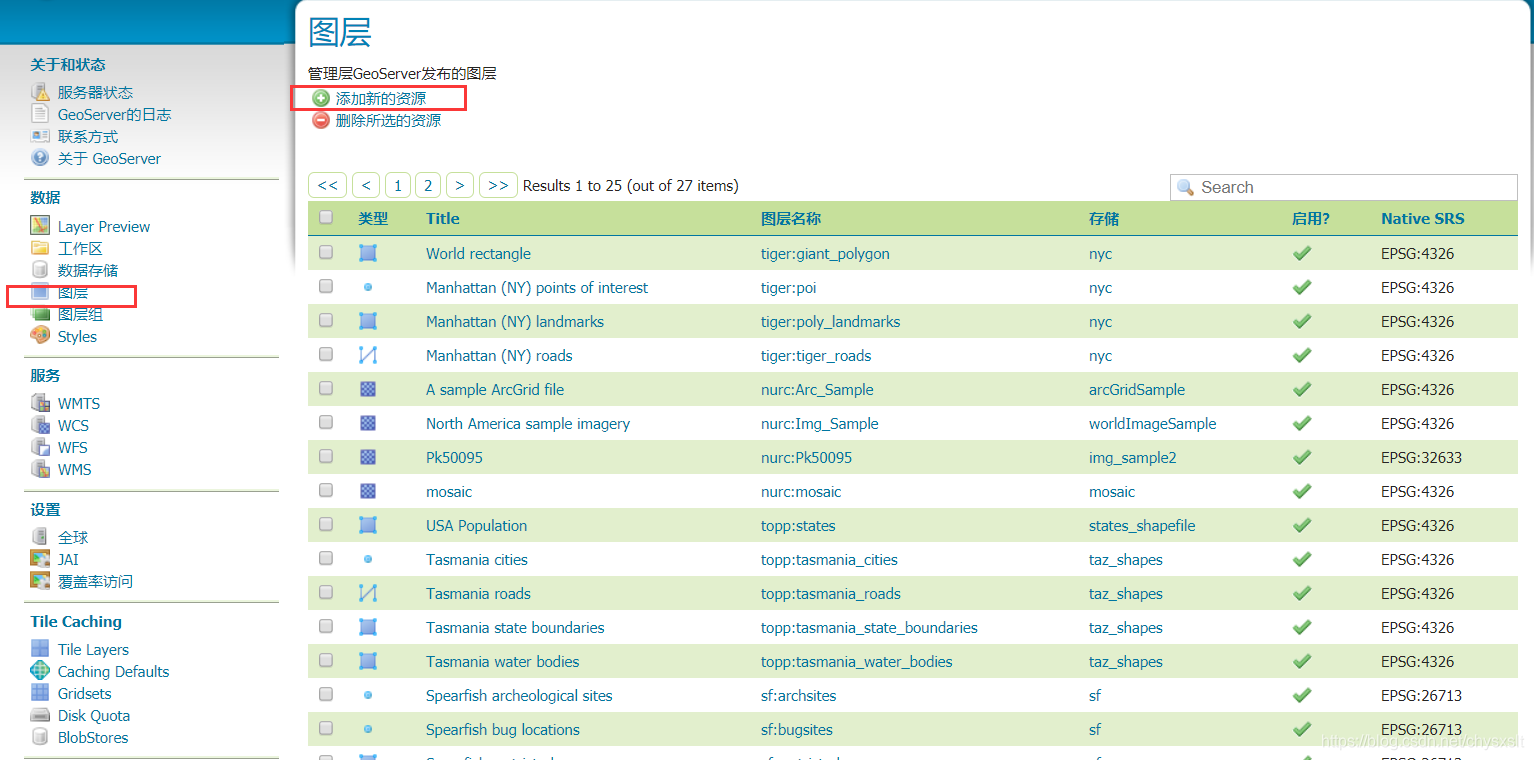Sort by 存储 column header

[1104, 218]
